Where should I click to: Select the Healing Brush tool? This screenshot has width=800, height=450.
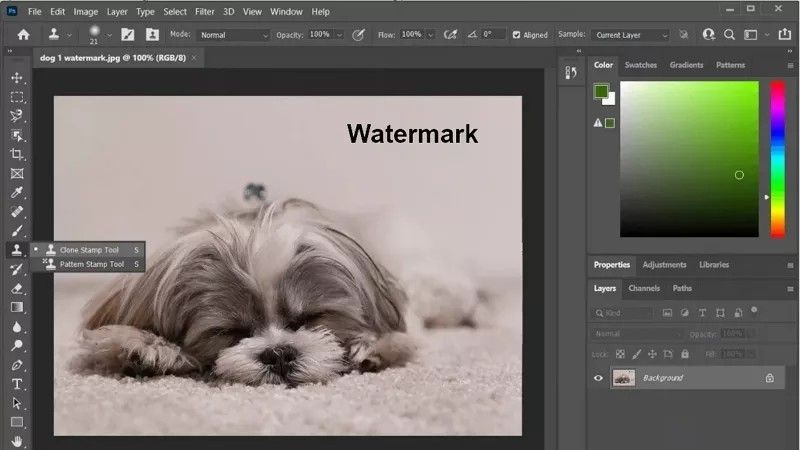[17, 211]
